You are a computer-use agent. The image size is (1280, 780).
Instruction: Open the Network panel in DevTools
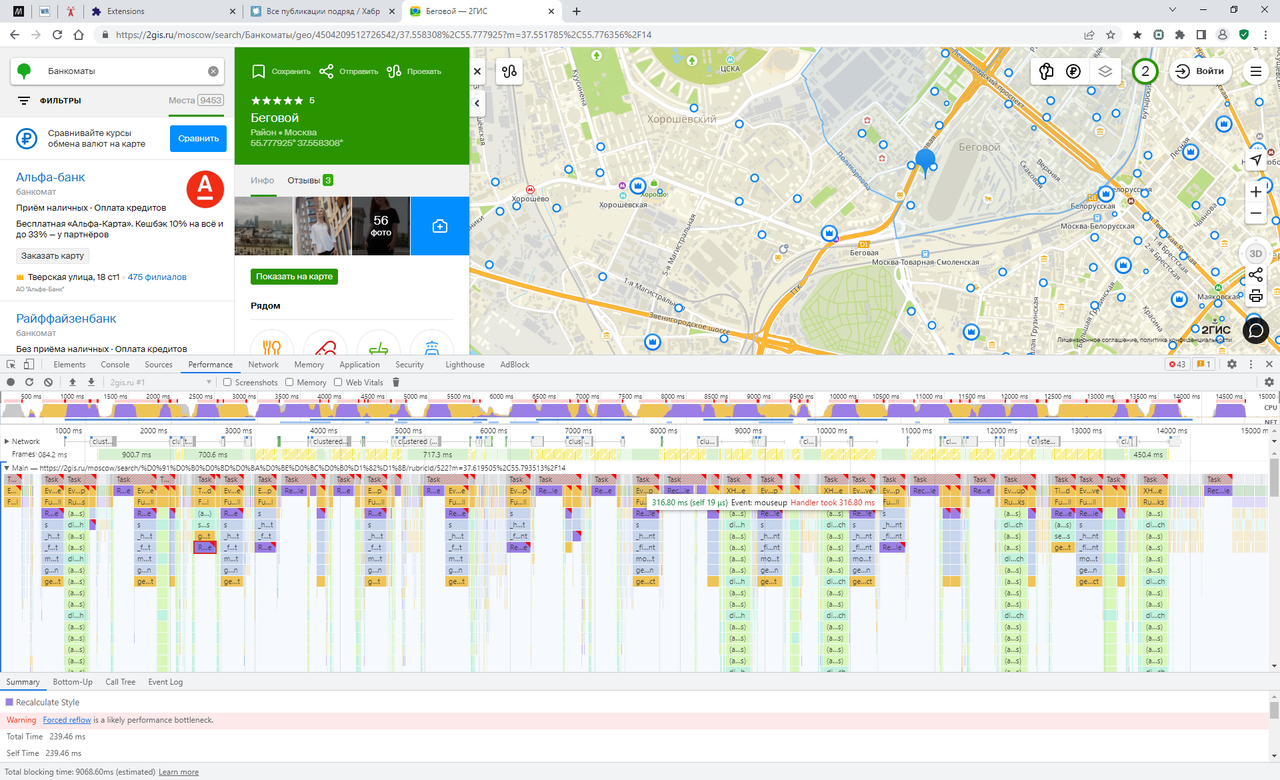coord(263,364)
